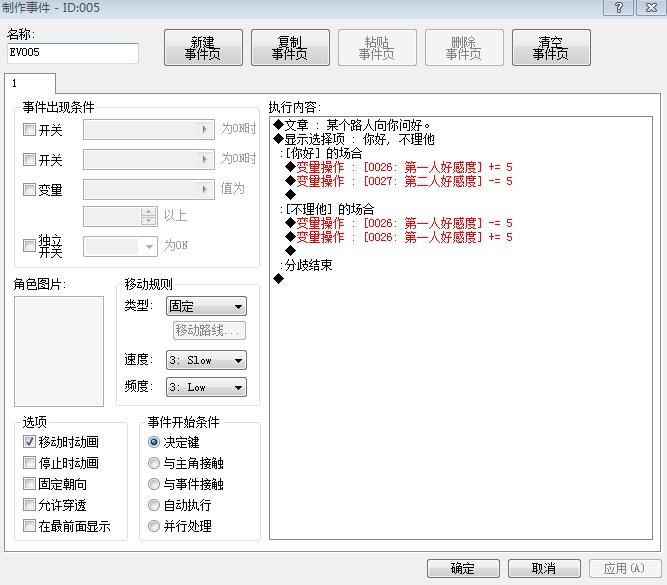Check the 停止时动画 option
Screen dimensions: 667x585
tap(29, 462)
